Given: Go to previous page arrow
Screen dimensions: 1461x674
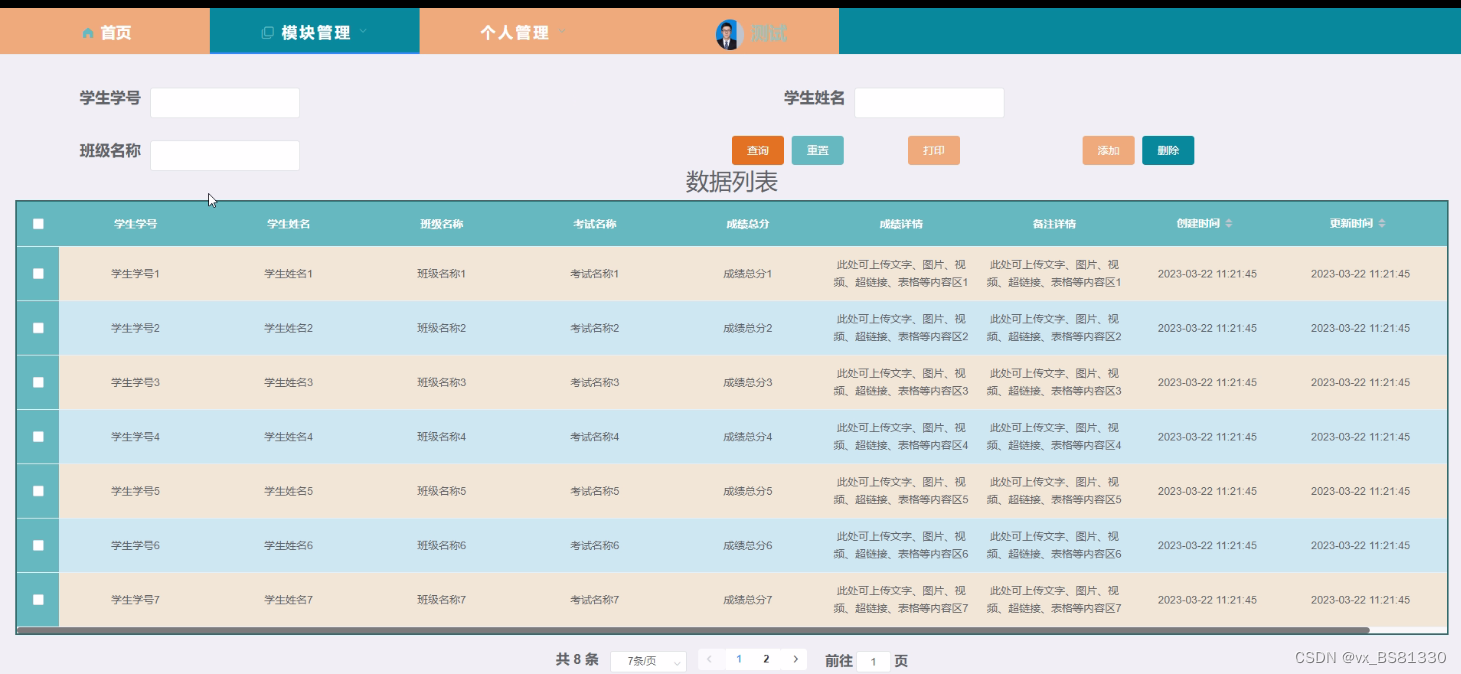Looking at the screenshot, I should pyautogui.click(x=709, y=659).
